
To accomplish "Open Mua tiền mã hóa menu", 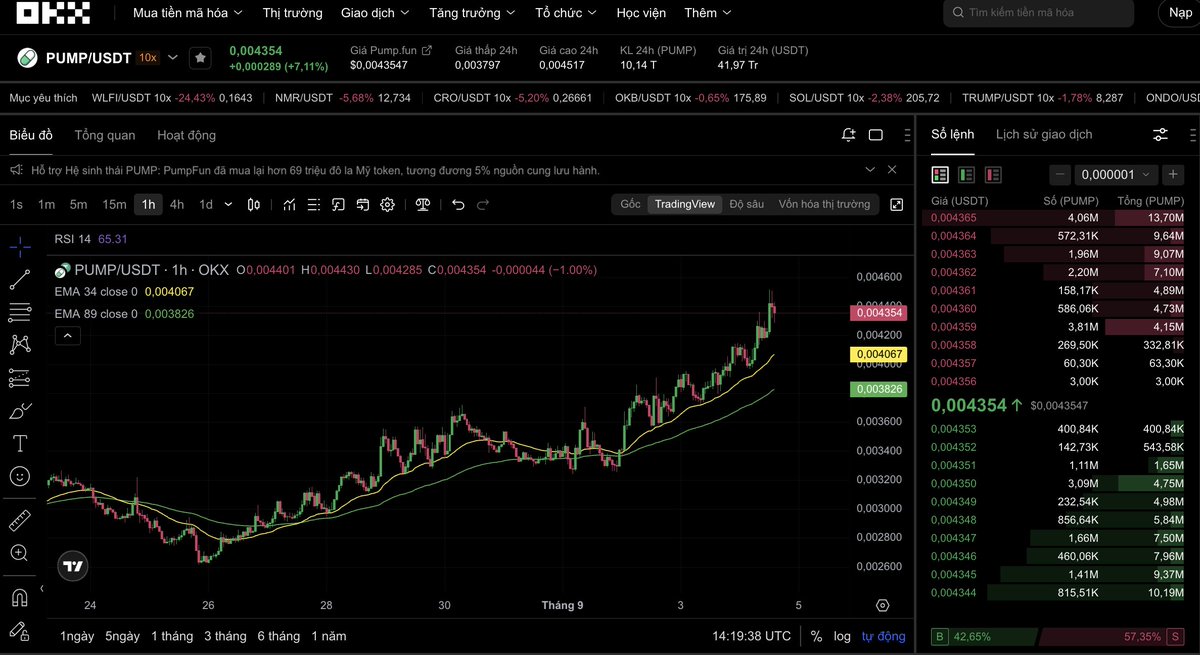I will (x=188, y=13).
